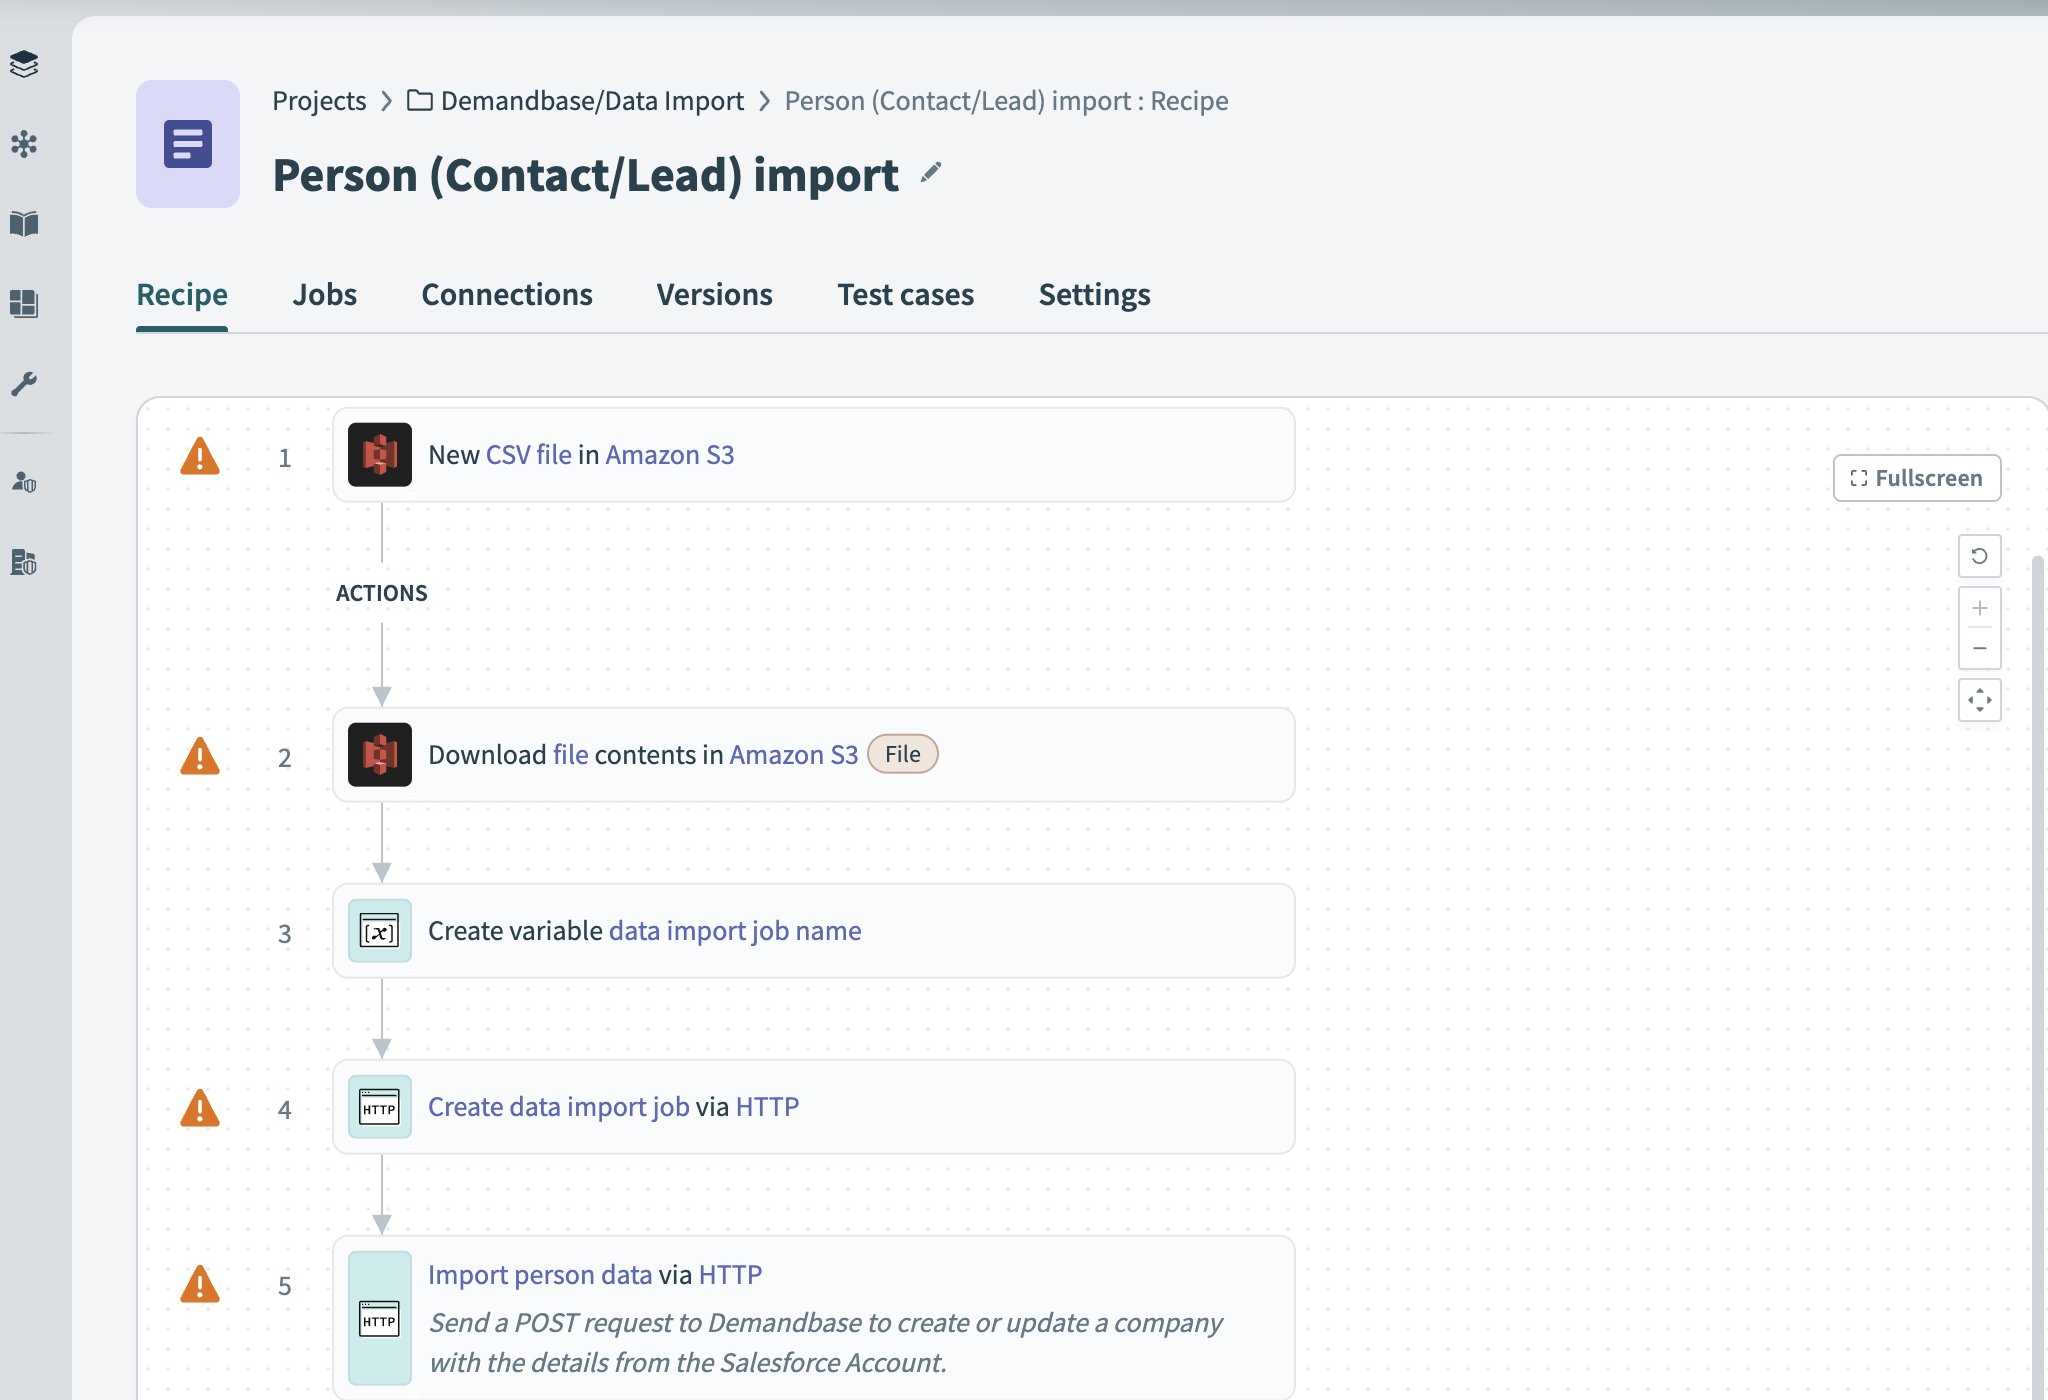Click the variable icon on step 3
The width and height of the screenshot is (2048, 1400).
pyautogui.click(x=380, y=931)
